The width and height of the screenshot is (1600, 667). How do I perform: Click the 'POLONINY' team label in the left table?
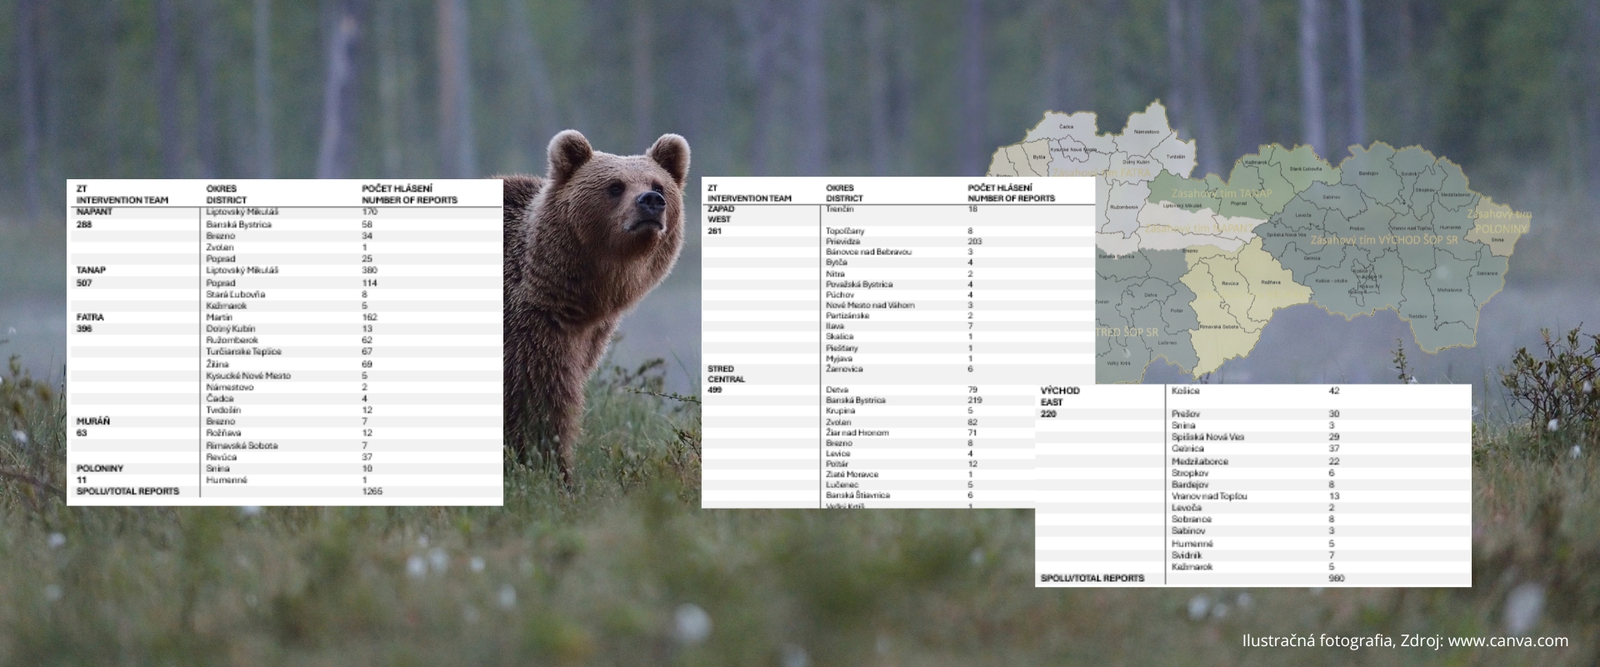[99, 468]
